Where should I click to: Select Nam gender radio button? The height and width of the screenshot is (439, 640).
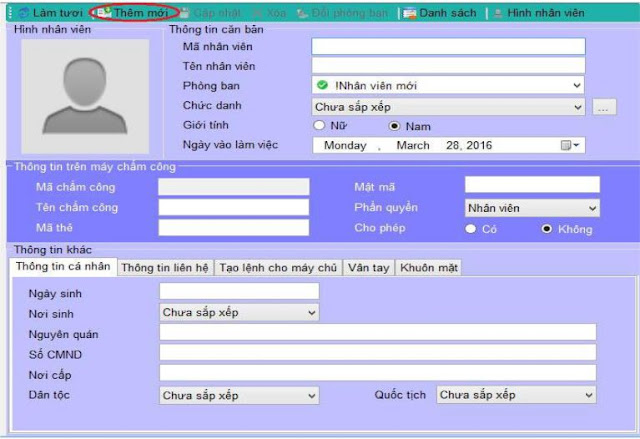pos(394,126)
